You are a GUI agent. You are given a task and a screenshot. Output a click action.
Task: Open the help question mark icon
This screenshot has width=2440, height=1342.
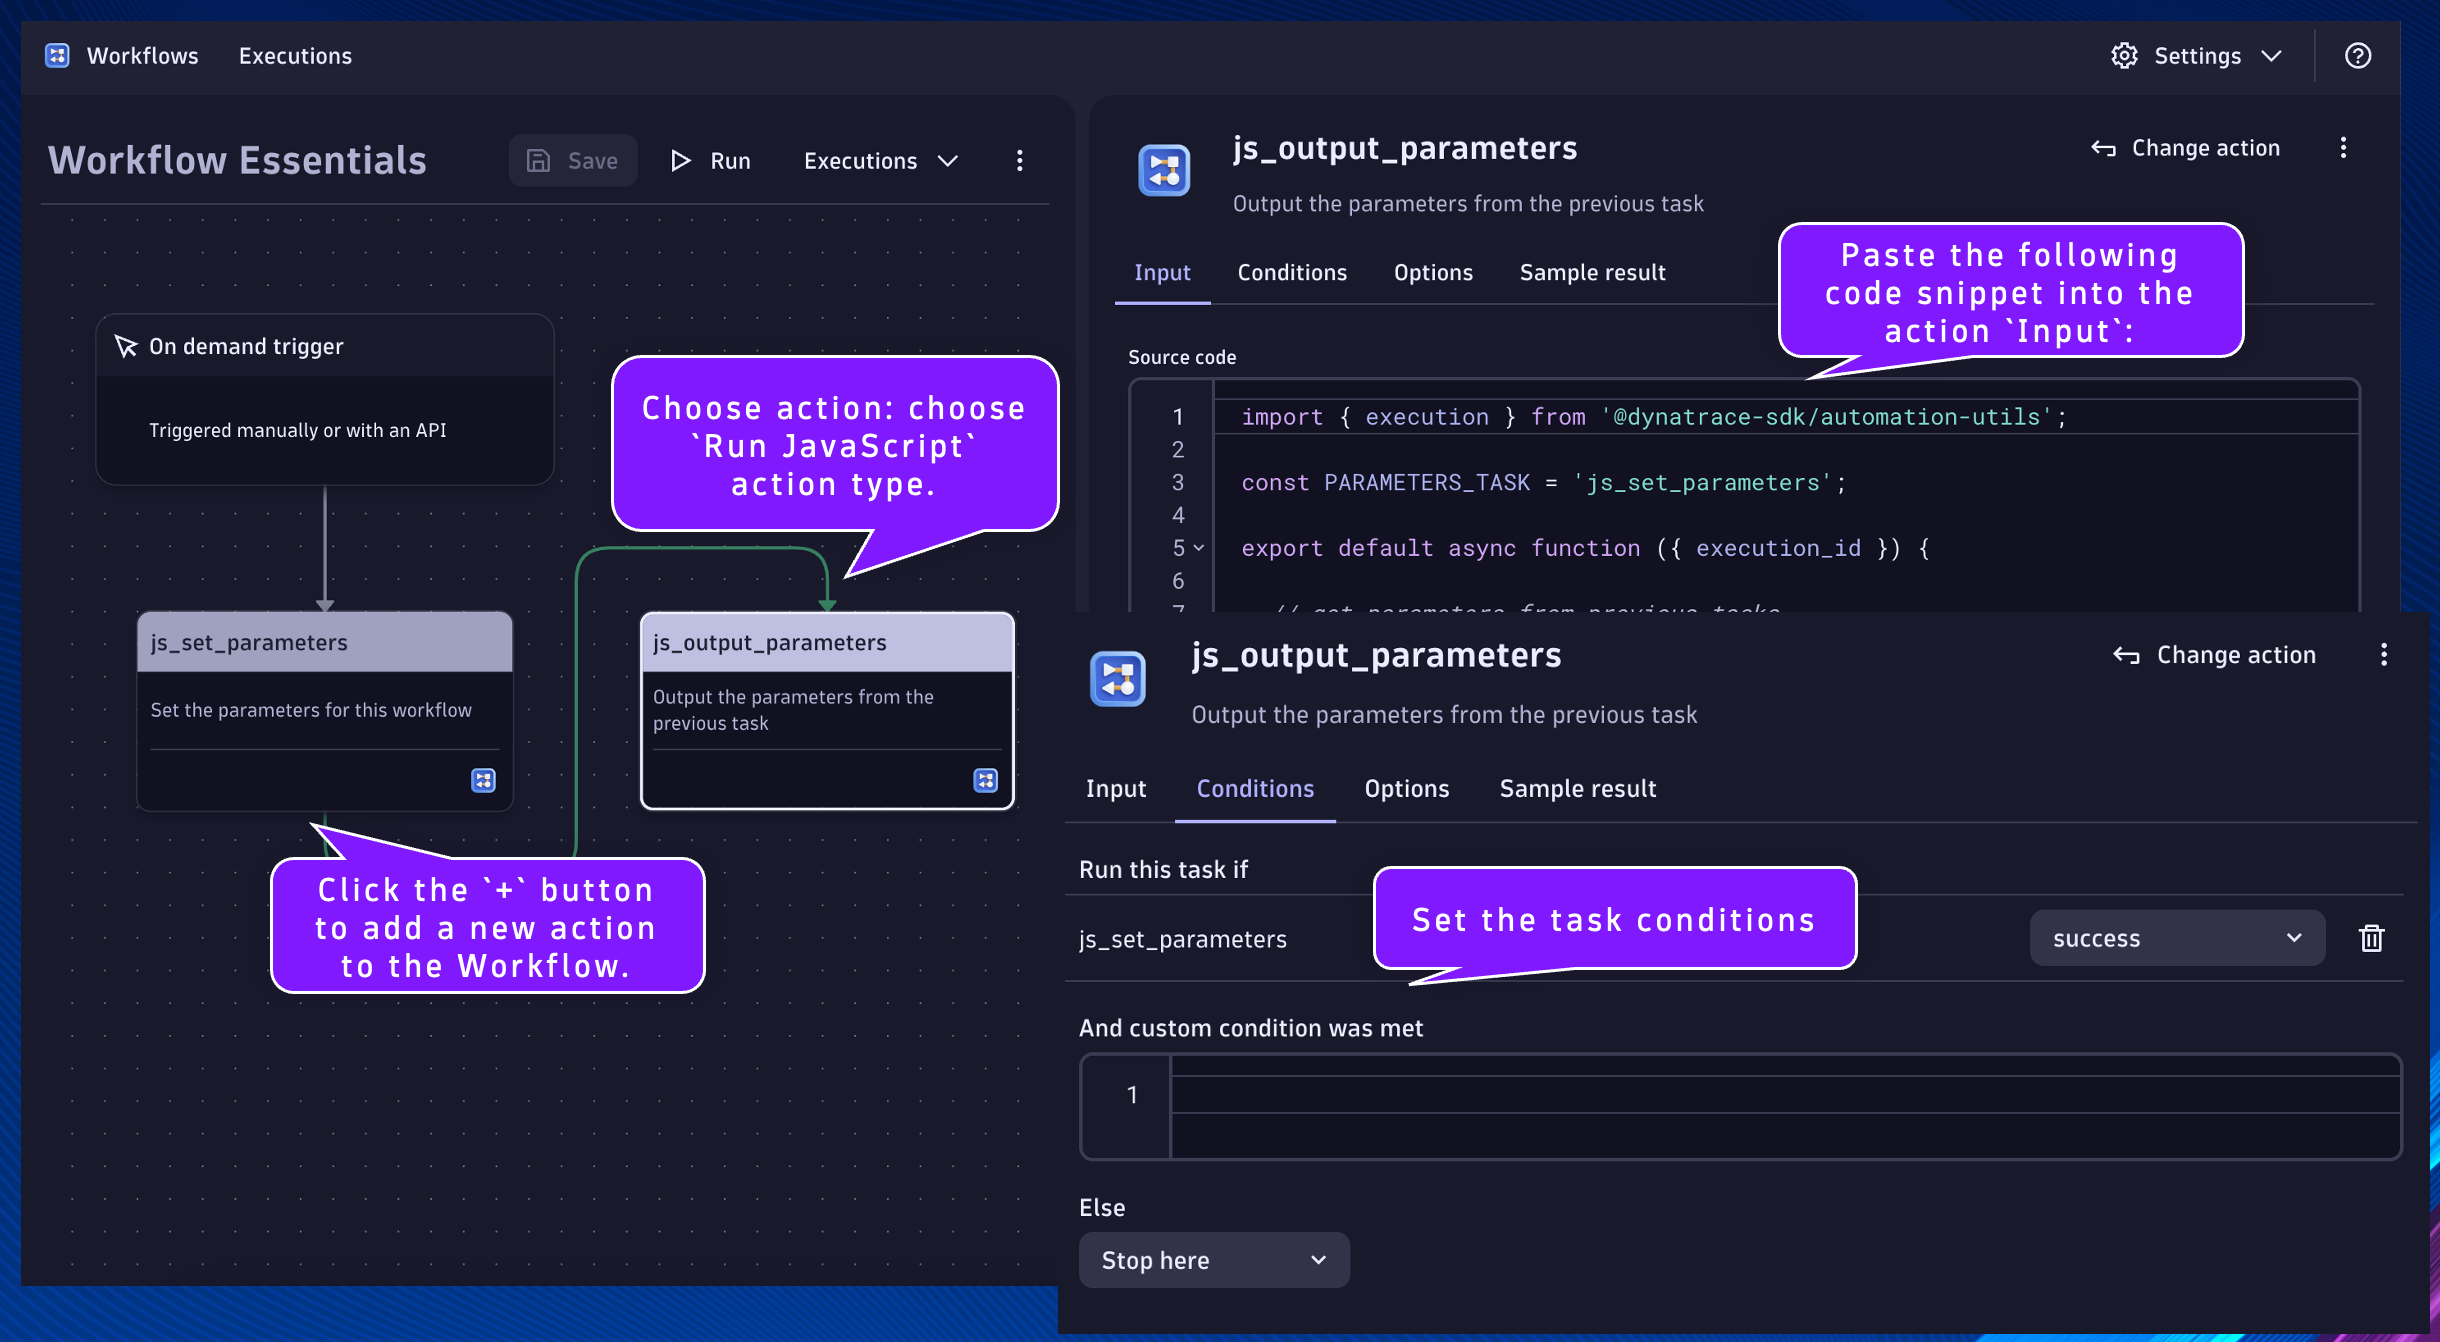coord(2358,56)
